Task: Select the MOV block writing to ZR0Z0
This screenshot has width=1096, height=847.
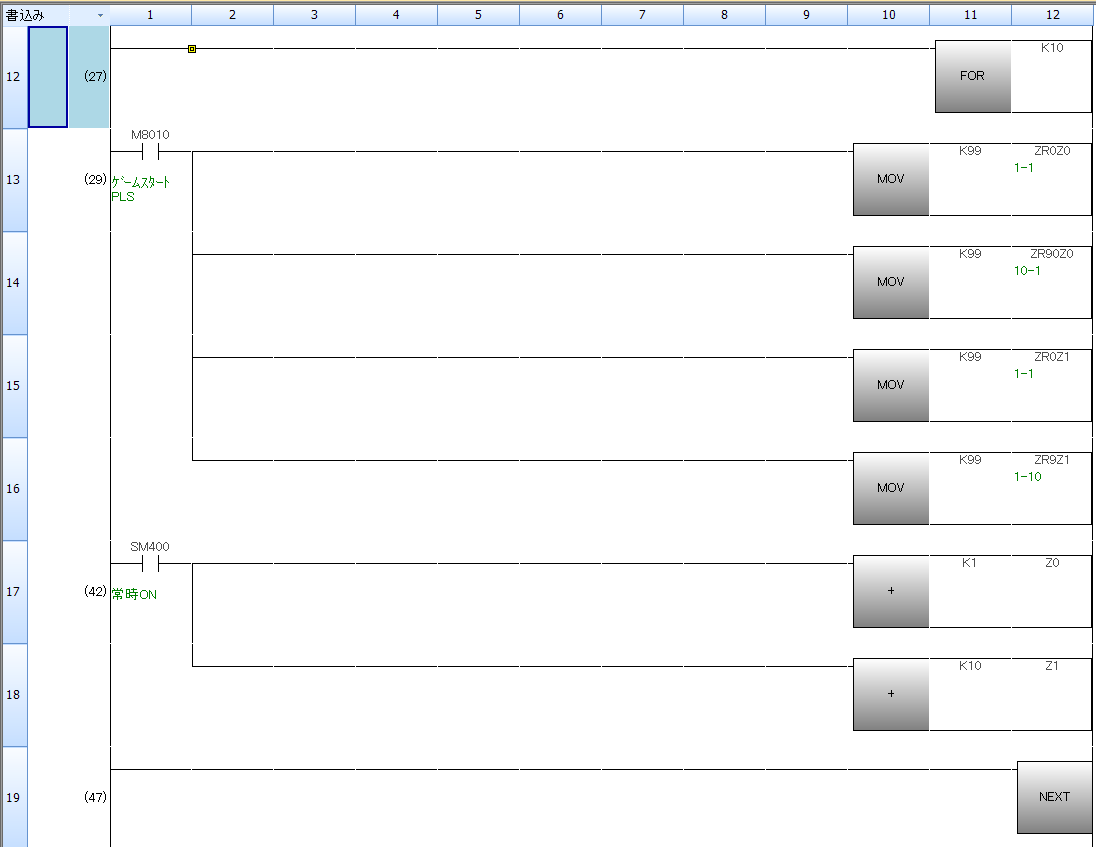Action: point(890,179)
